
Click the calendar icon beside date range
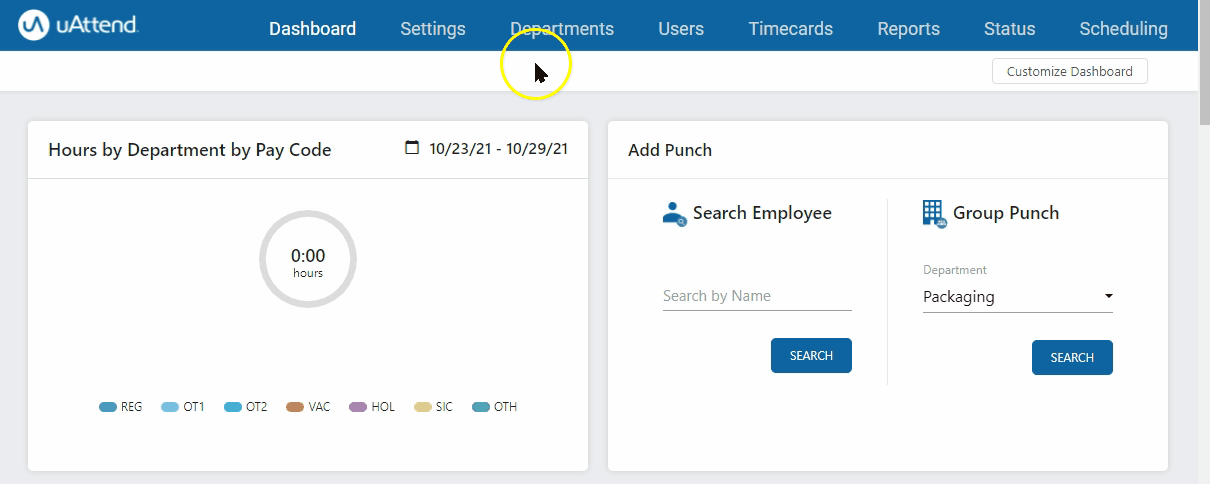click(412, 148)
